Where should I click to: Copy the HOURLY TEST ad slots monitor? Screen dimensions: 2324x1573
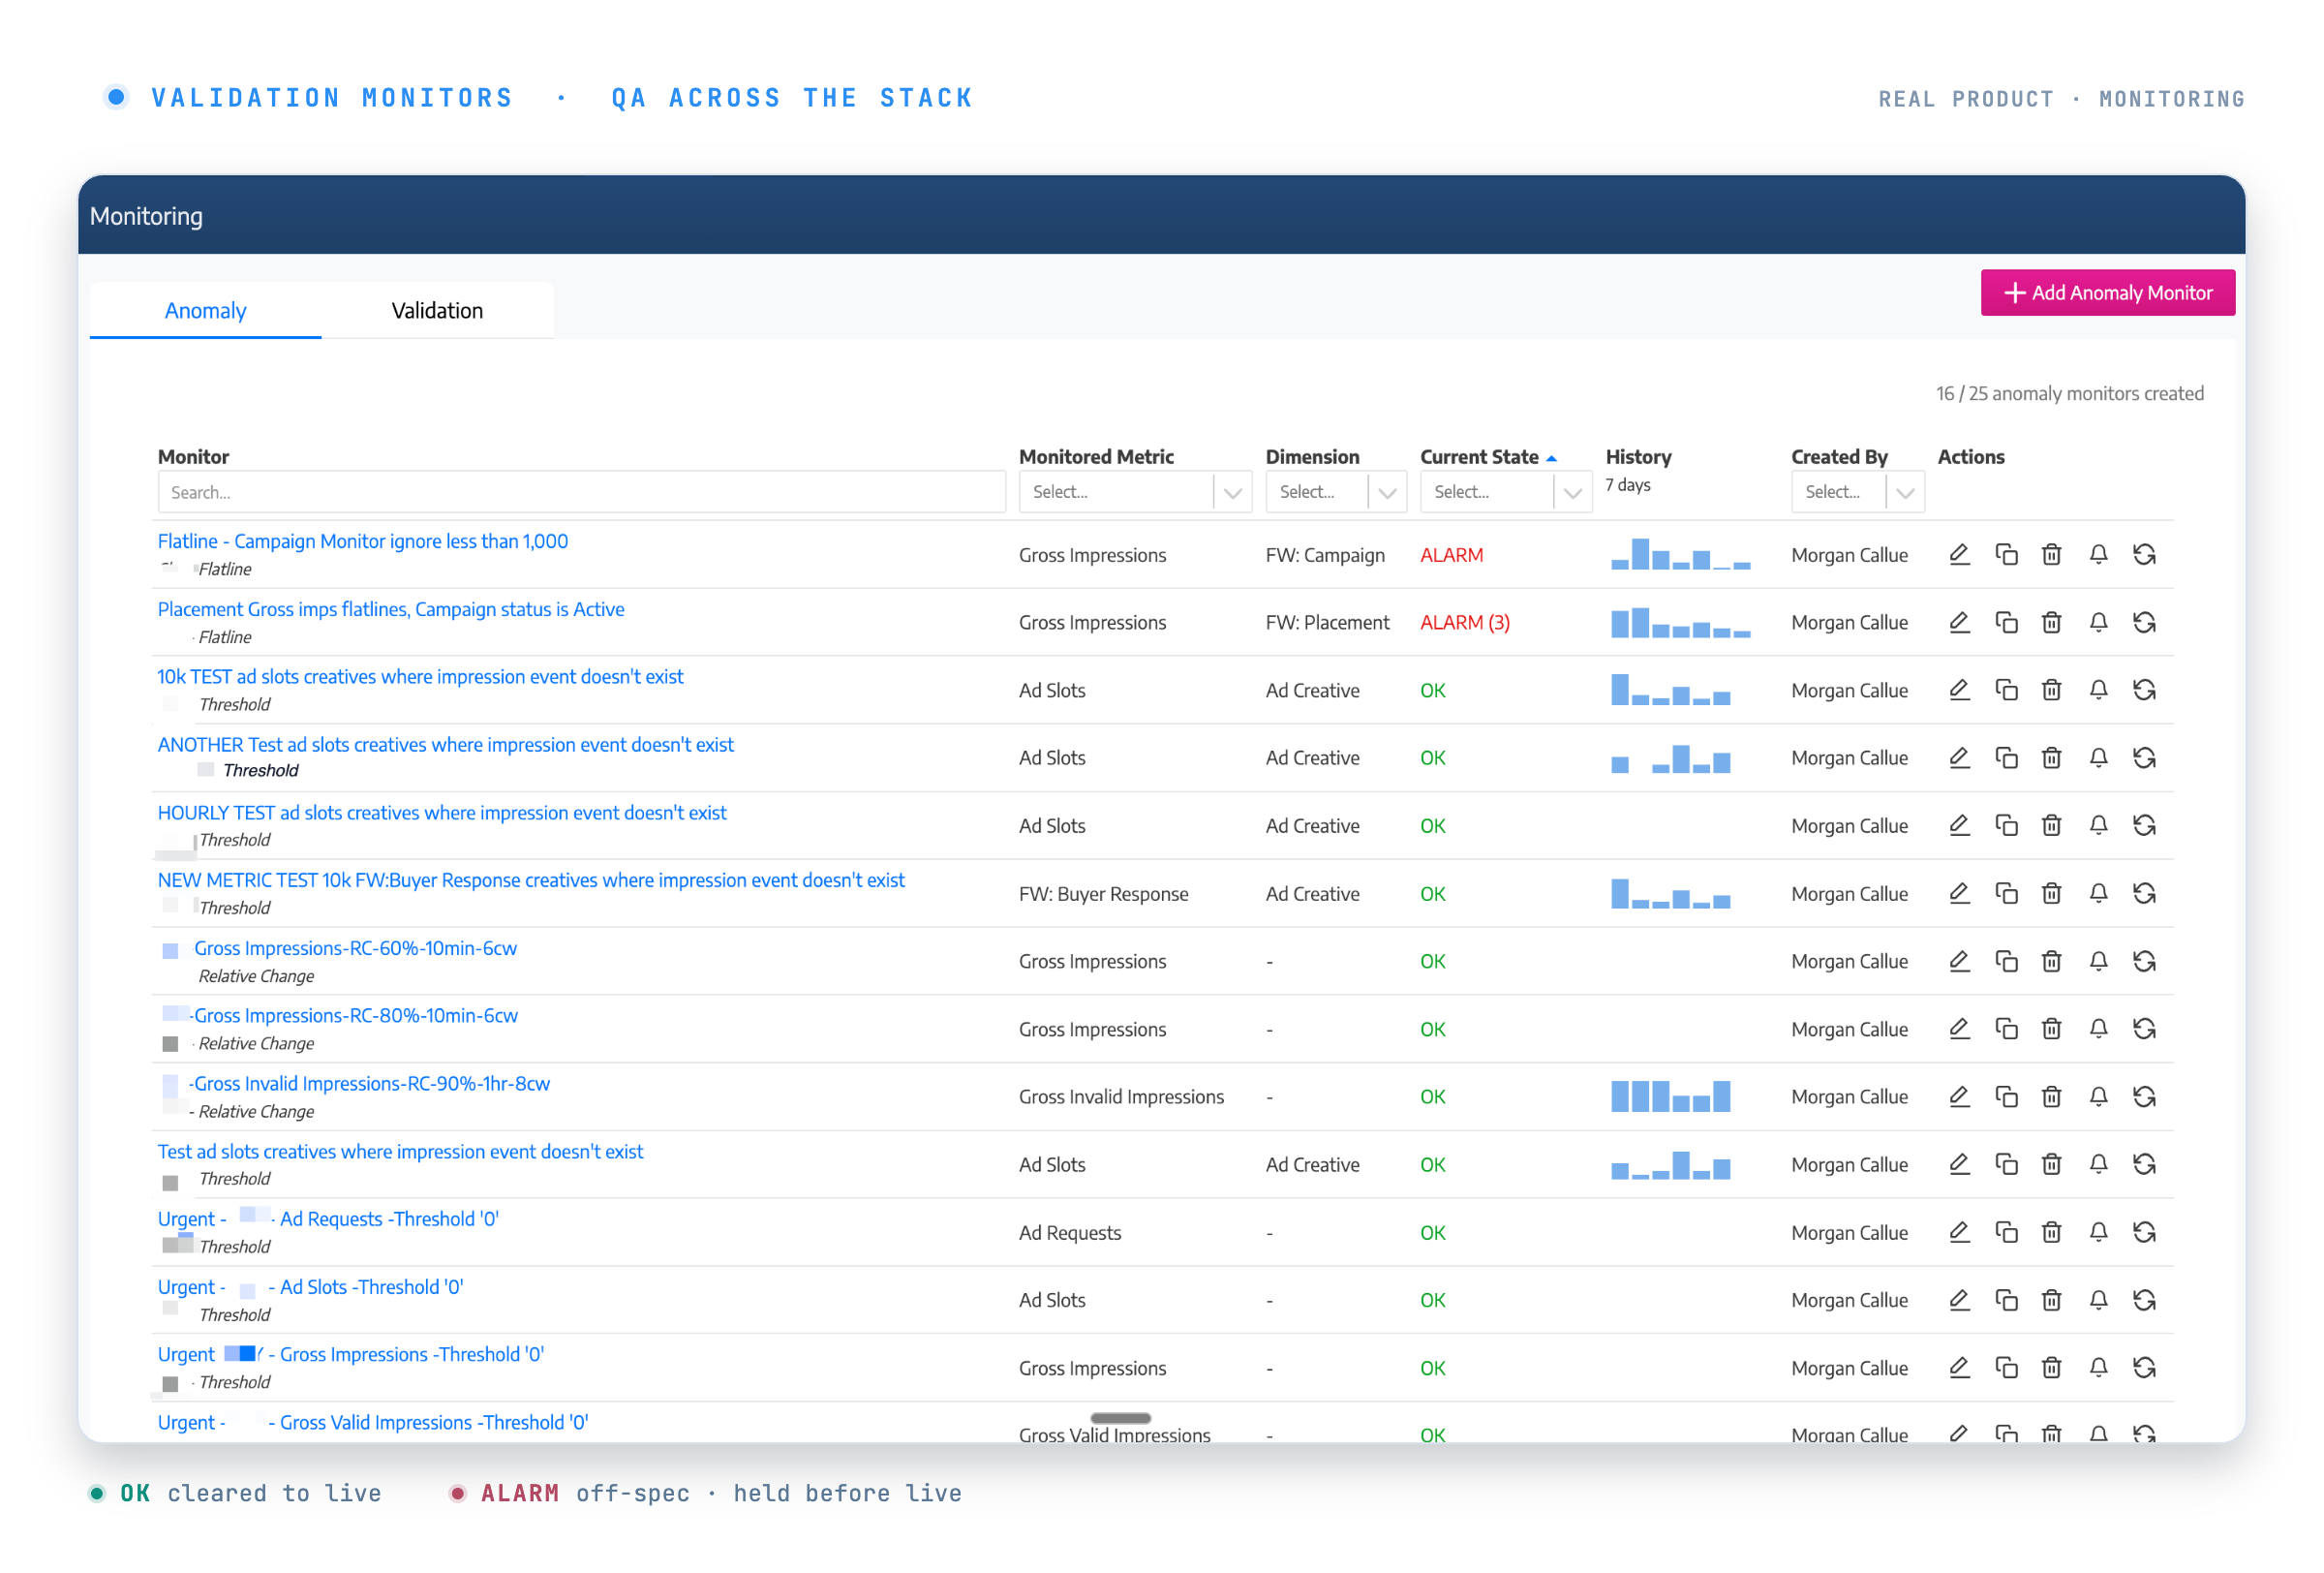coord(2006,826)
